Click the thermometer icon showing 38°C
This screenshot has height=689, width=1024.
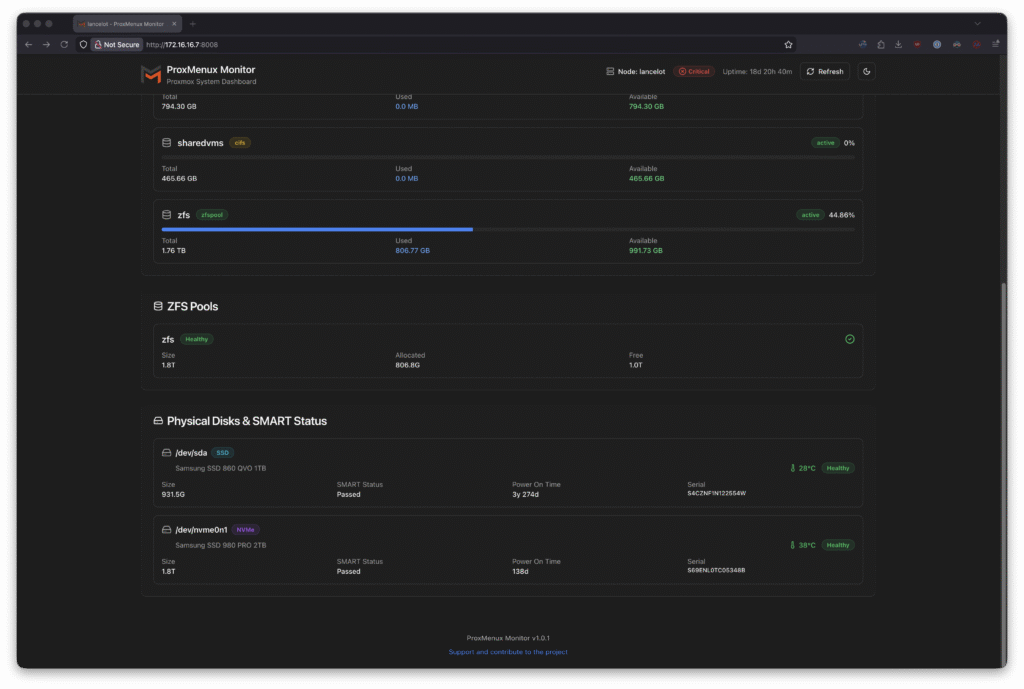point(792,545)
